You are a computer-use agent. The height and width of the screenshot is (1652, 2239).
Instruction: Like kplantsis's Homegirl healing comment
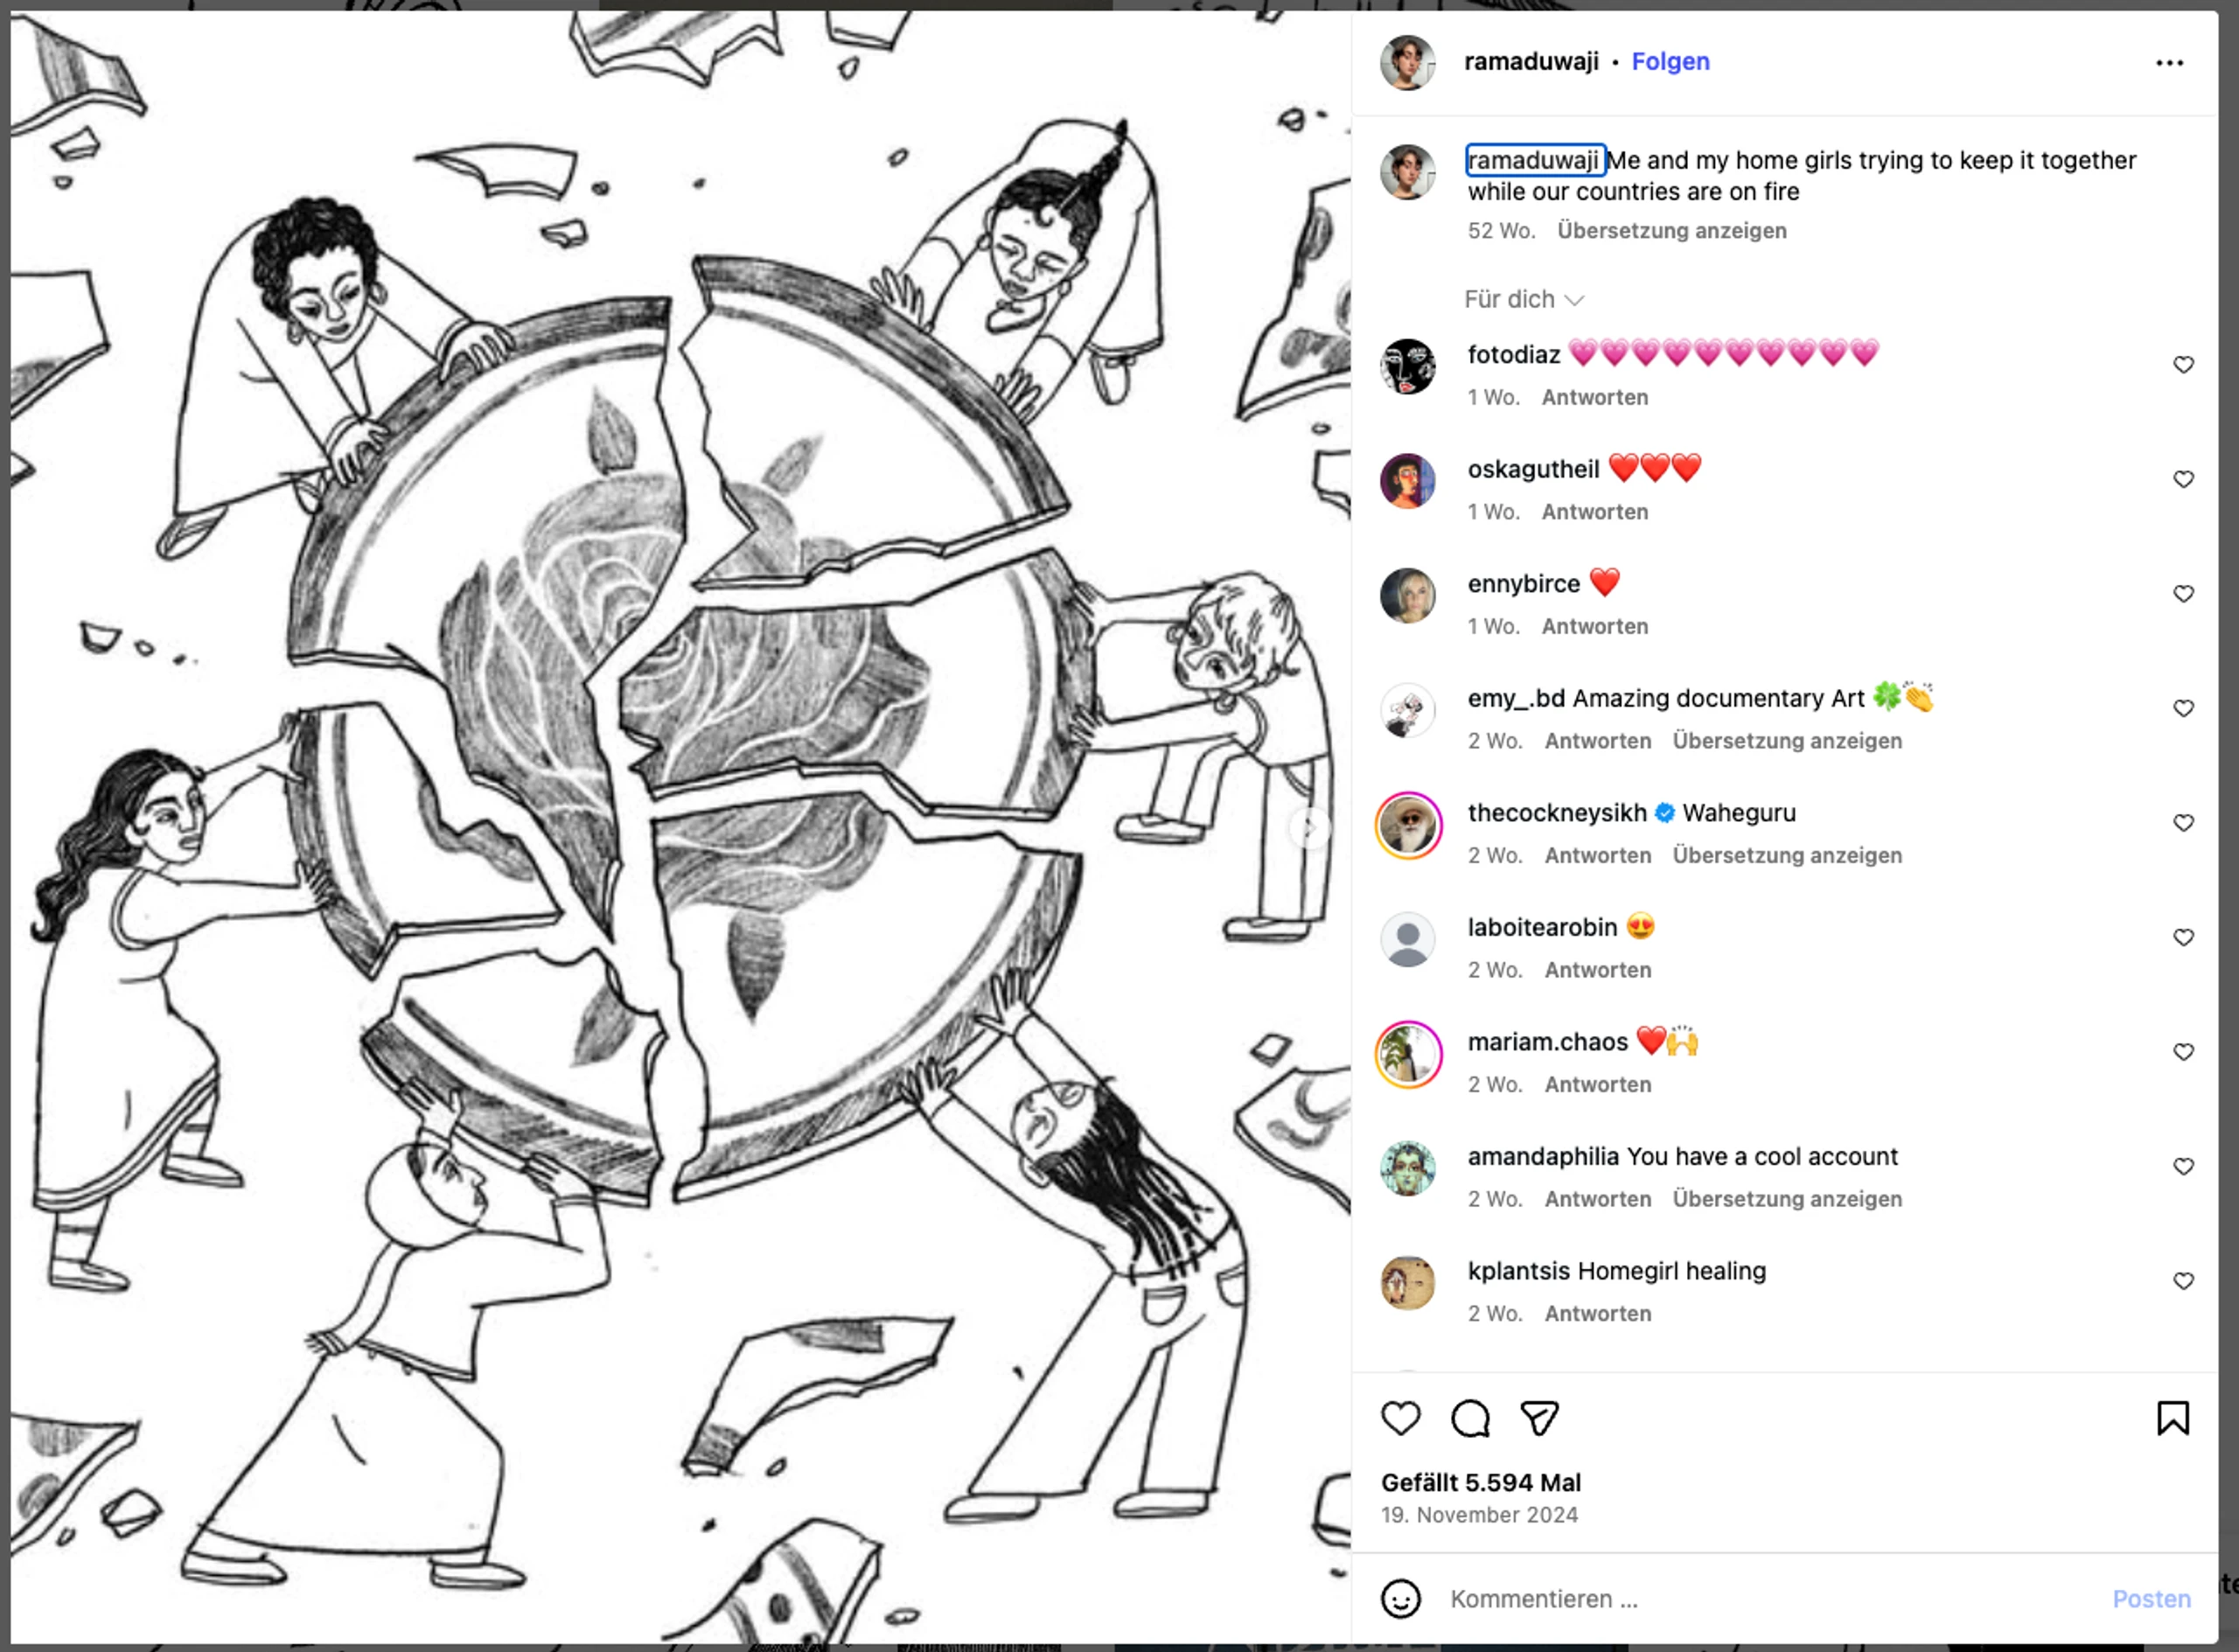[2183, 1281]
